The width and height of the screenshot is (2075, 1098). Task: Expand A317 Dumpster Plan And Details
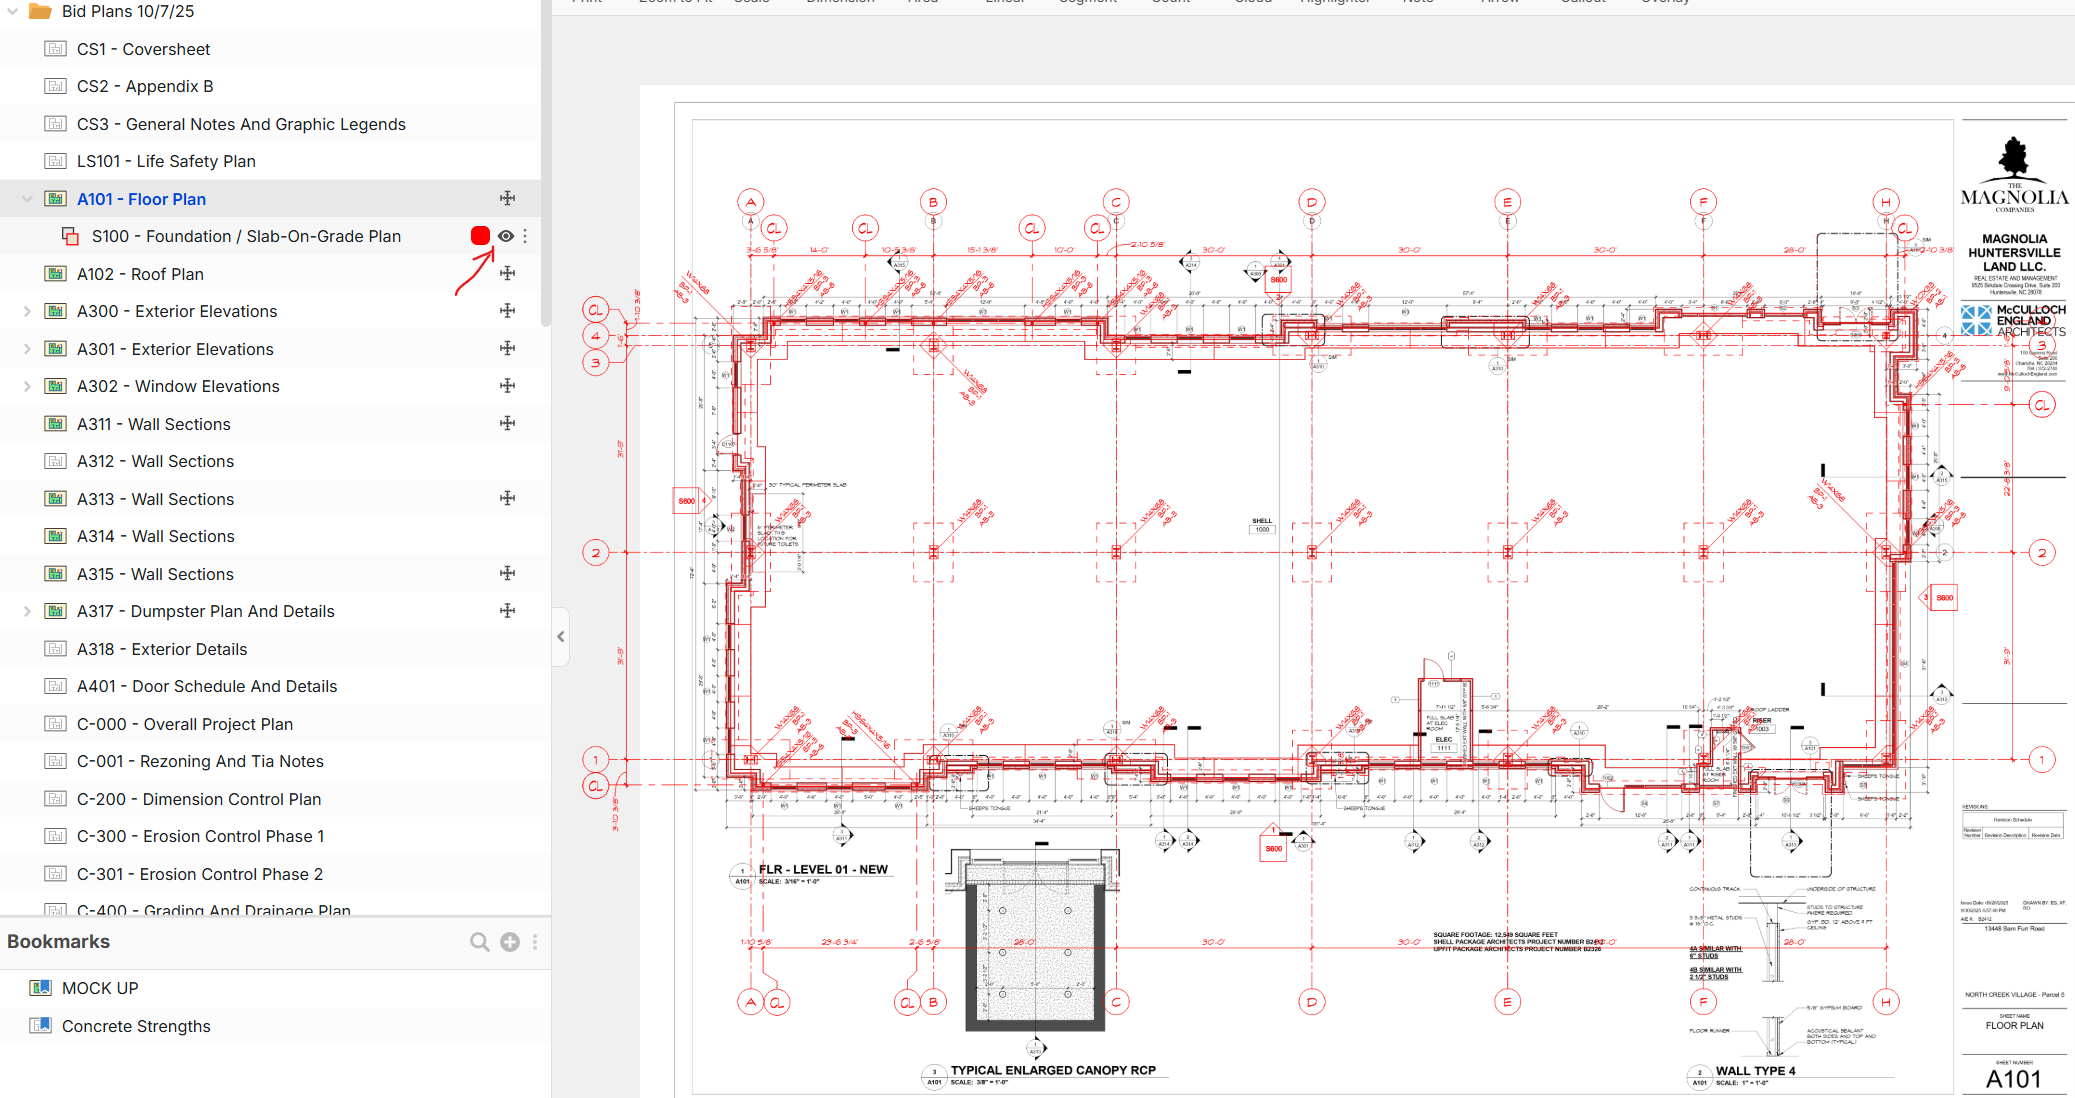point(27,611)
